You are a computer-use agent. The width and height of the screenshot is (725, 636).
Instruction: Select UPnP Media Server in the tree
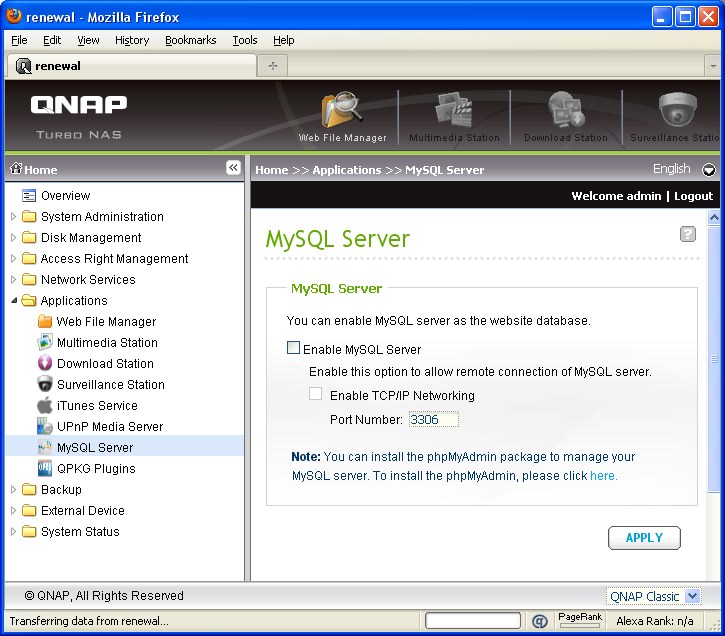(110, 426)
